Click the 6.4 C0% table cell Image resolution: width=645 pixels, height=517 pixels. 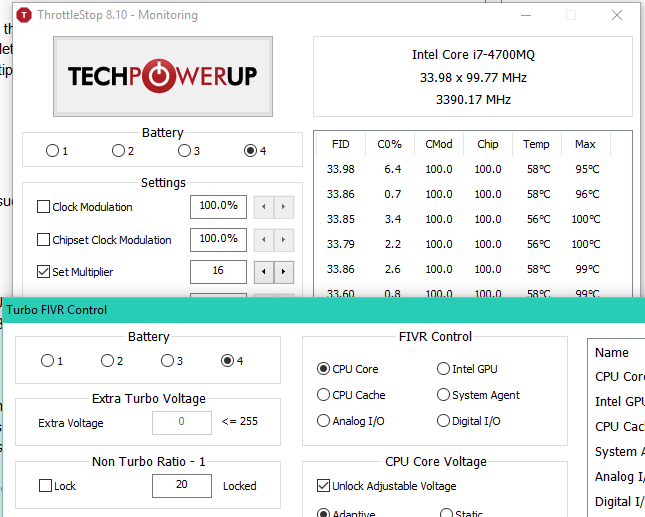(392, 169)
